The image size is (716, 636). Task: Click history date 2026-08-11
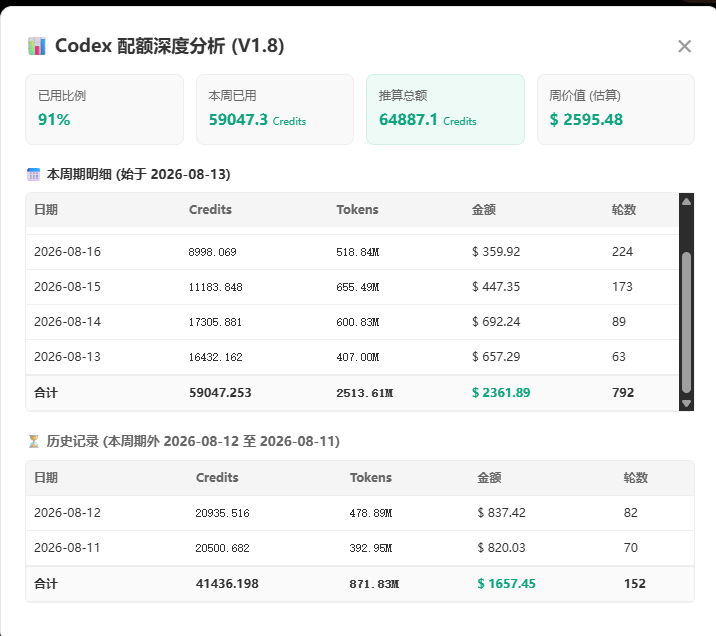point(68,548)
